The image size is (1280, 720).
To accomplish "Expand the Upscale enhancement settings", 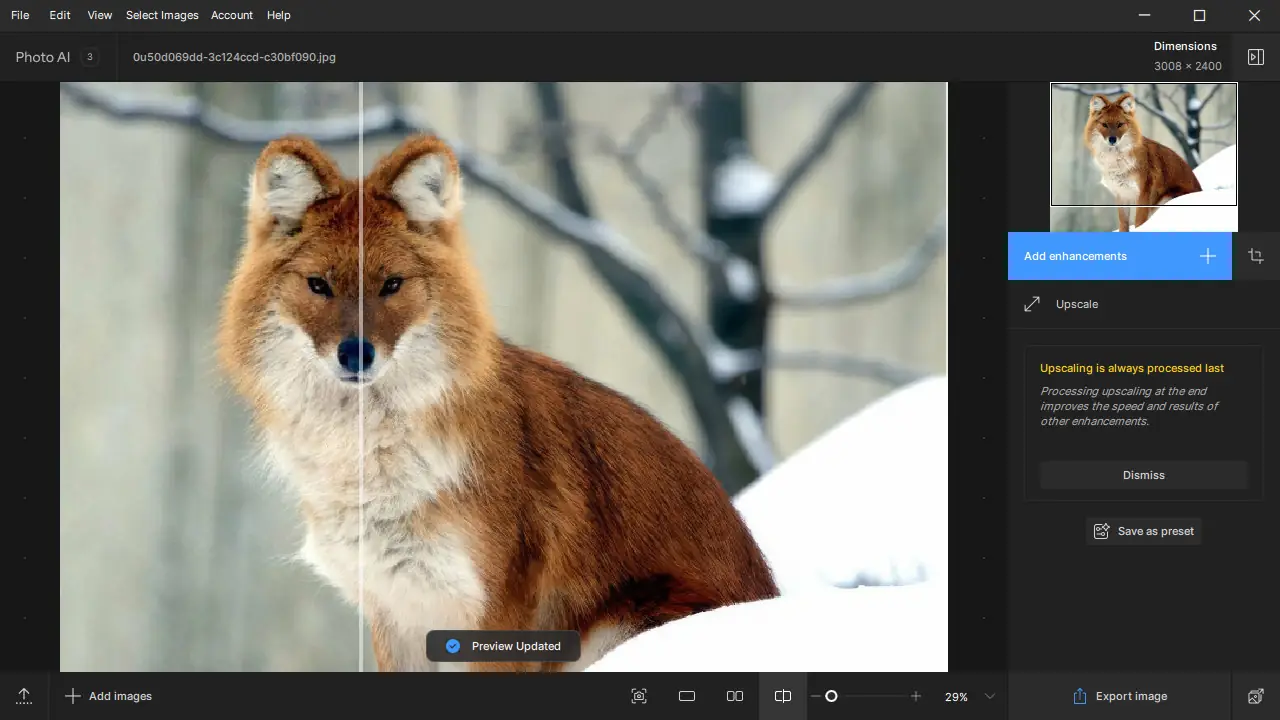I will 1077,304.
